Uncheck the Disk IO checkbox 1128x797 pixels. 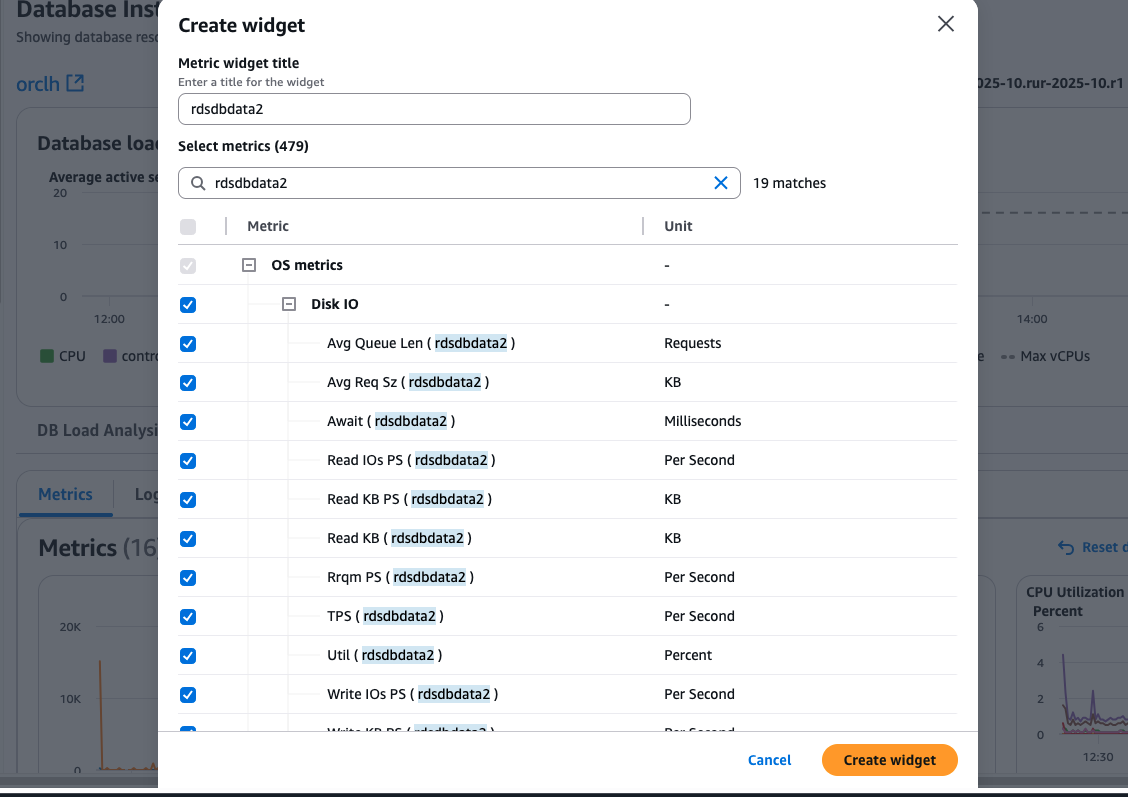click(x=188, y=305)
